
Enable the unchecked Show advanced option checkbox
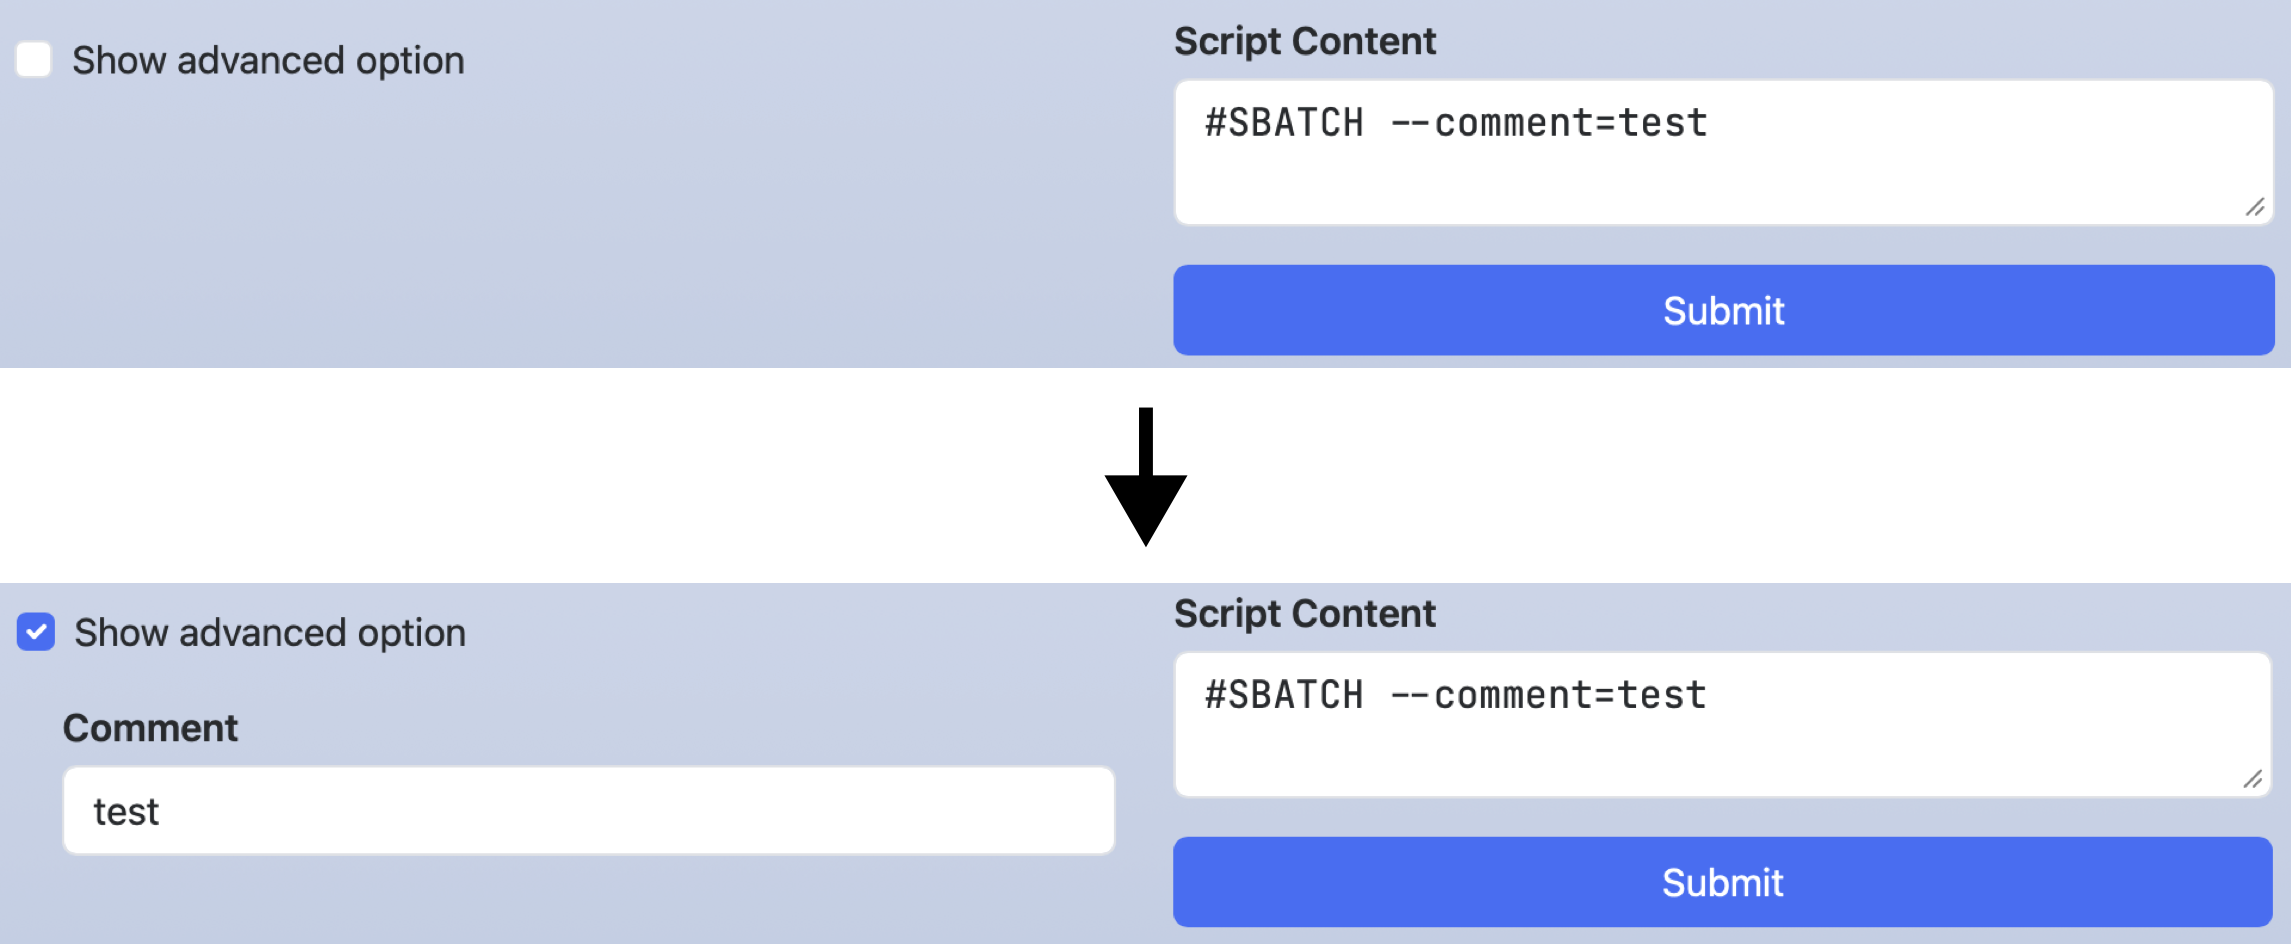click(x=34, y=60)
